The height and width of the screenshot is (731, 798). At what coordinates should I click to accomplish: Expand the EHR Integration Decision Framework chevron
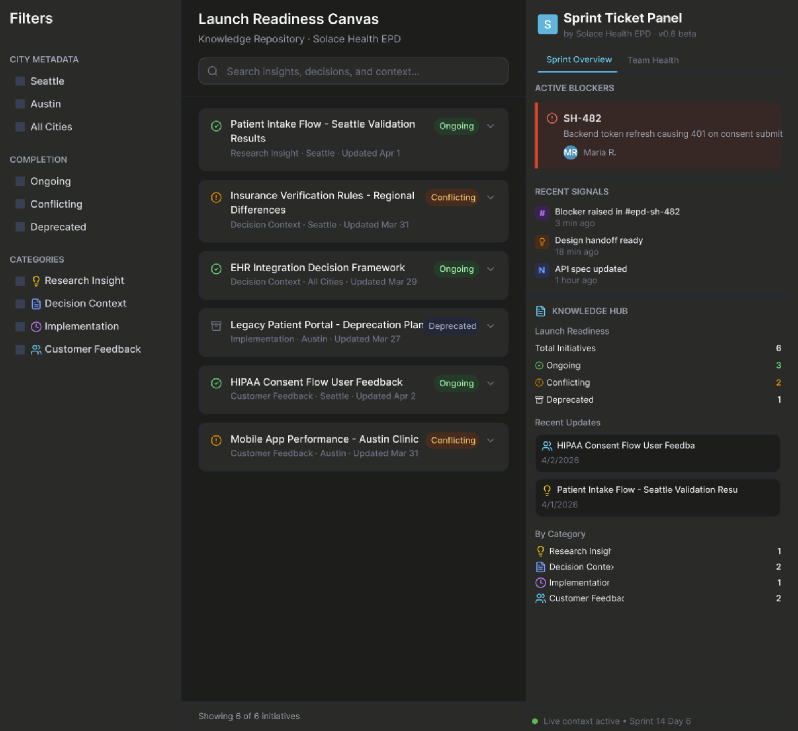point(491,269)
